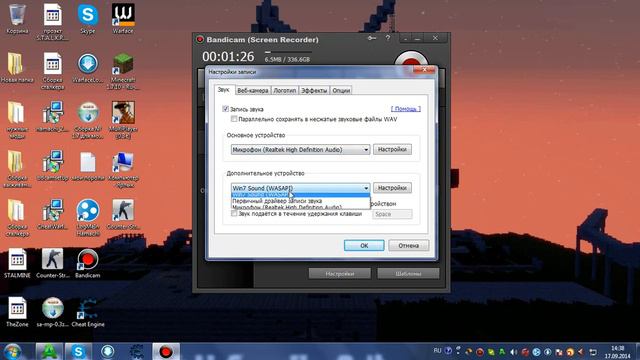Open the Основное устройство Микрофон dropdown
The image size is (640, 360).
300,150
